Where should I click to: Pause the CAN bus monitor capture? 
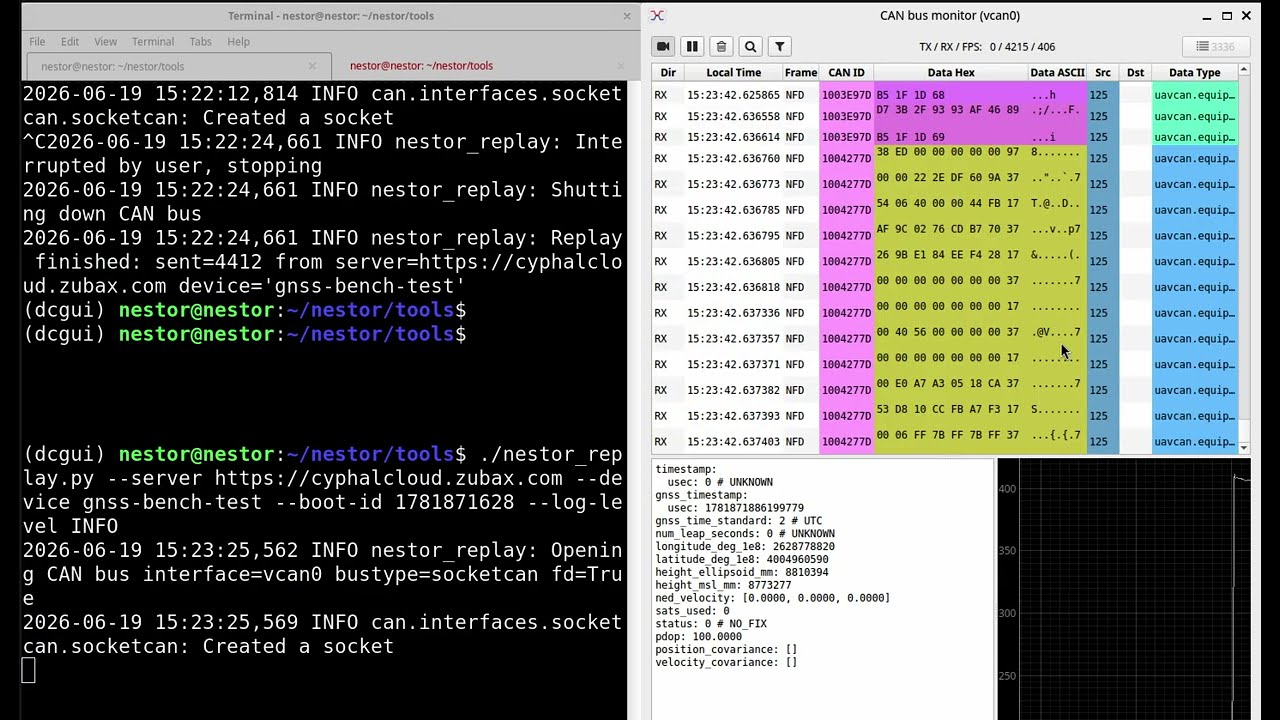(x=691, y=46)
